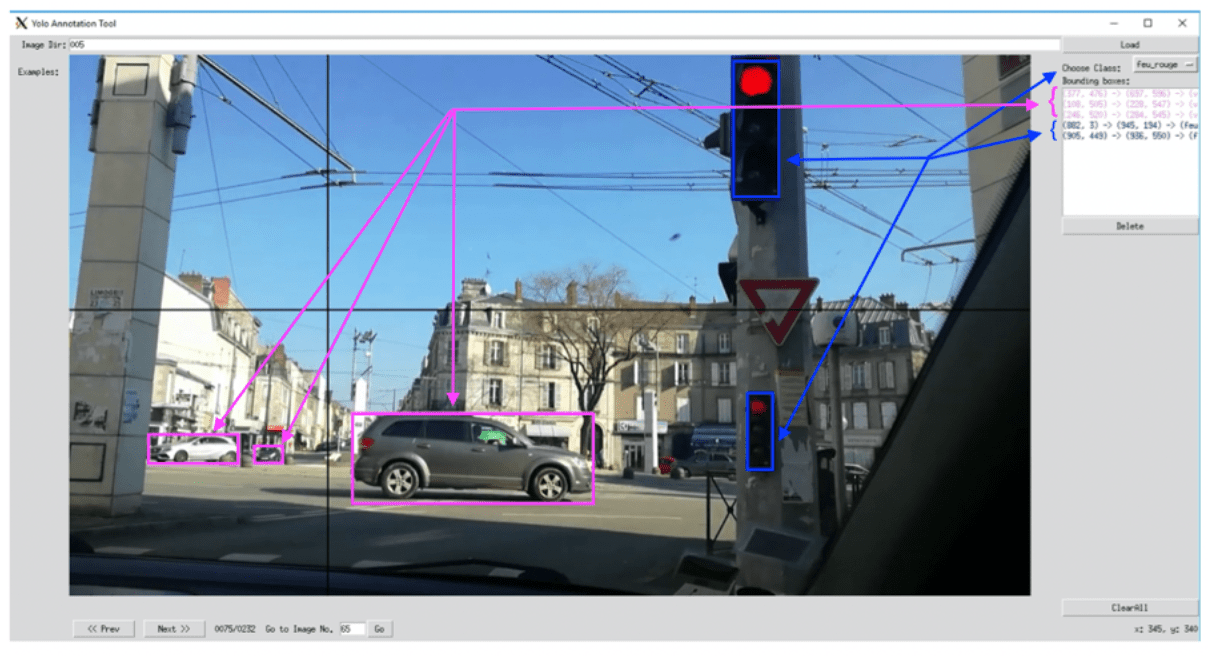
Task: Click the small lower traffic light box
Action: coord(760,431)
